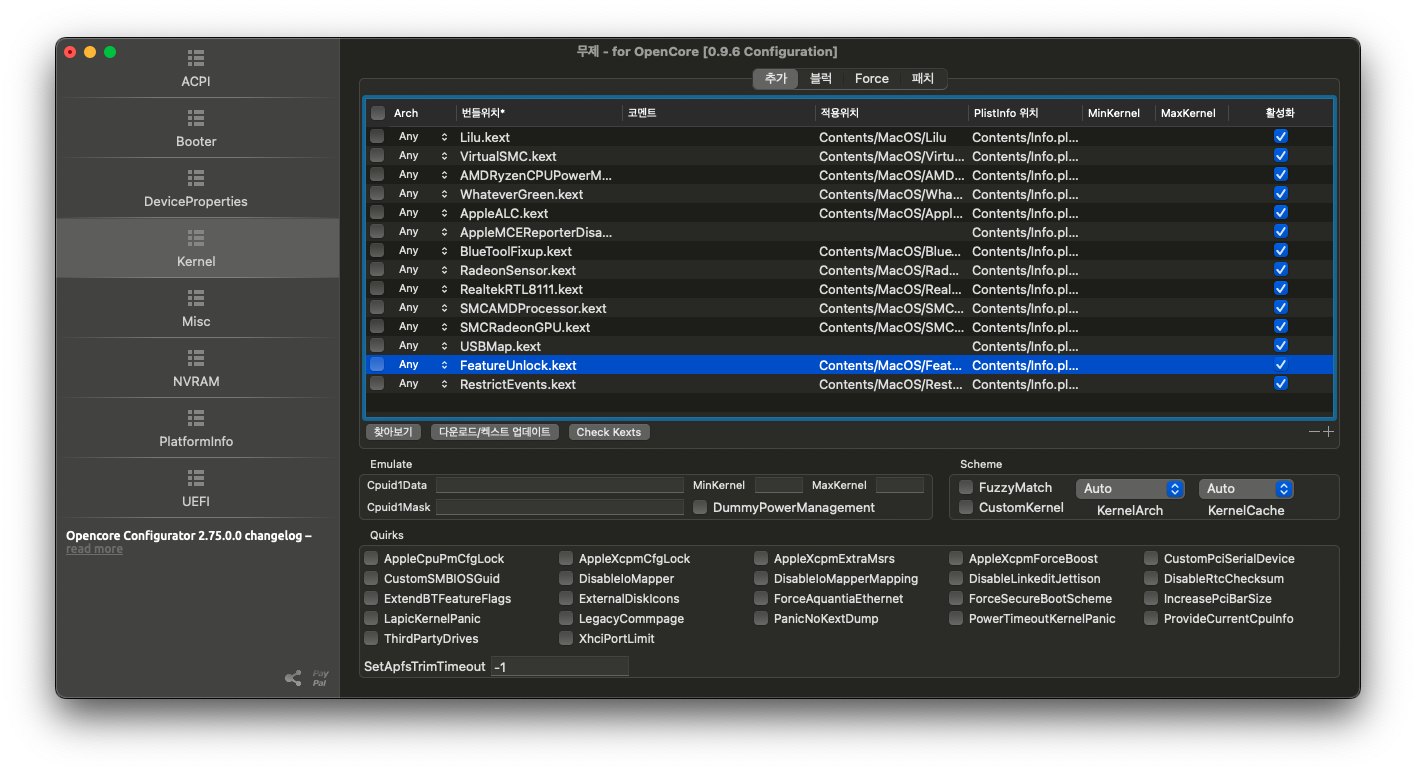
Task: Click the share icon in sidebar
Action: 293,678
